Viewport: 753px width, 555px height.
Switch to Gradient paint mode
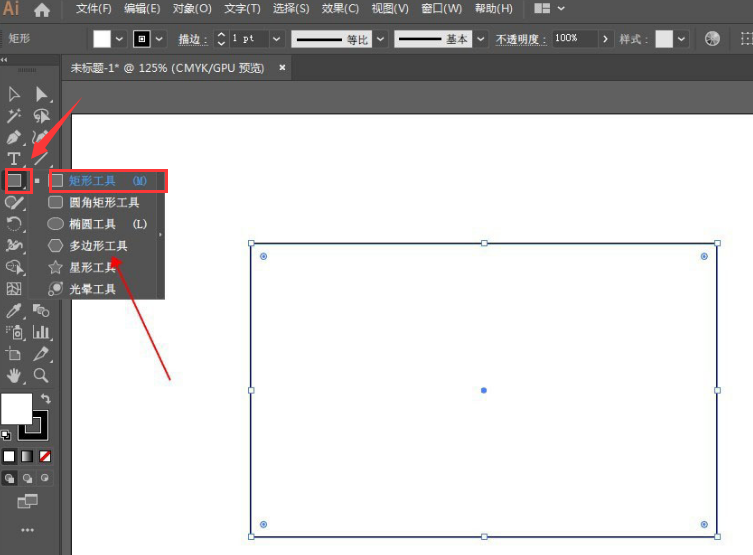click(x=27, y=456)
